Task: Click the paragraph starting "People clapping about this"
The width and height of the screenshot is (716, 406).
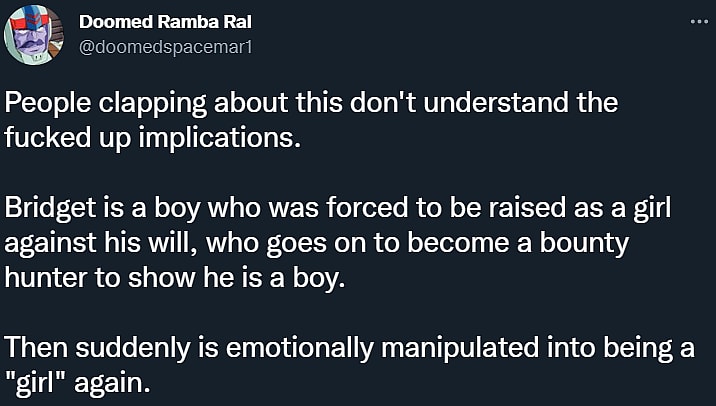Action: 312,118
